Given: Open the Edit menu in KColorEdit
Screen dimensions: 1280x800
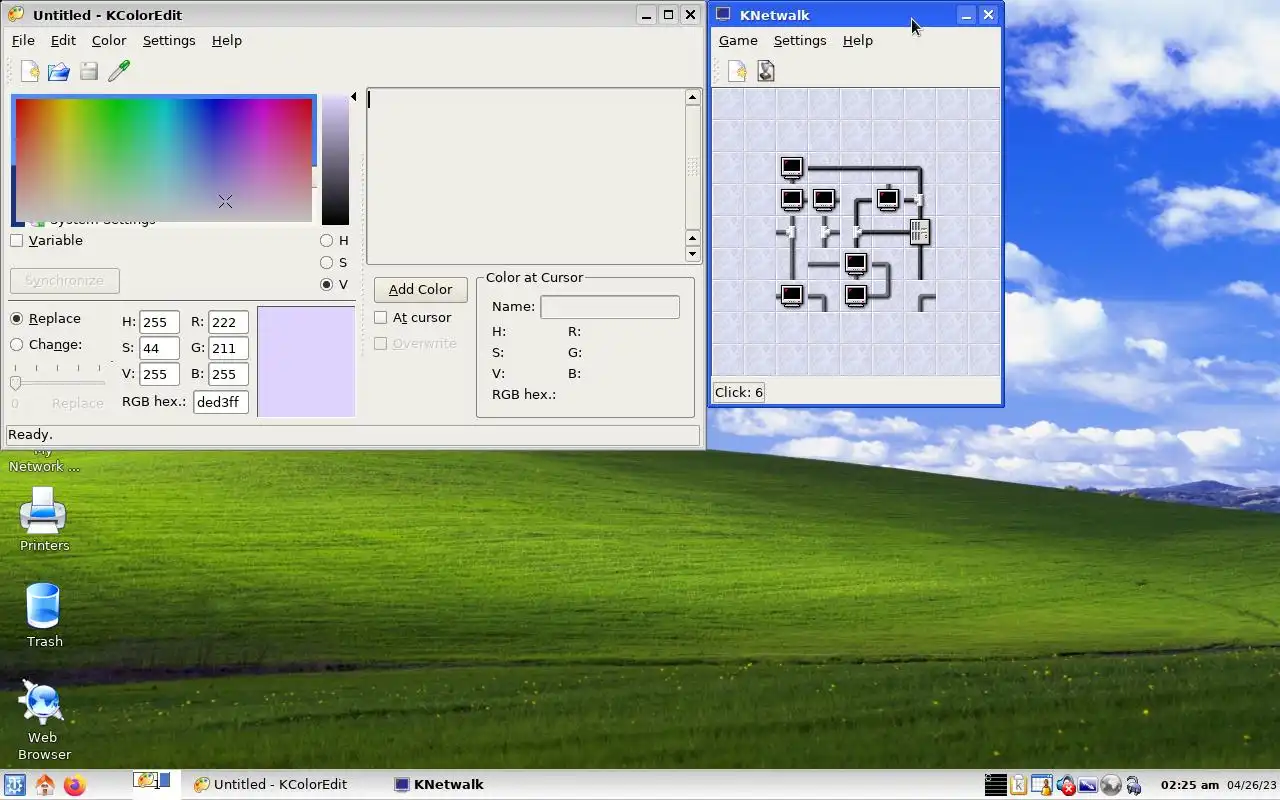Looking at the screenshot, I should 63,41.
